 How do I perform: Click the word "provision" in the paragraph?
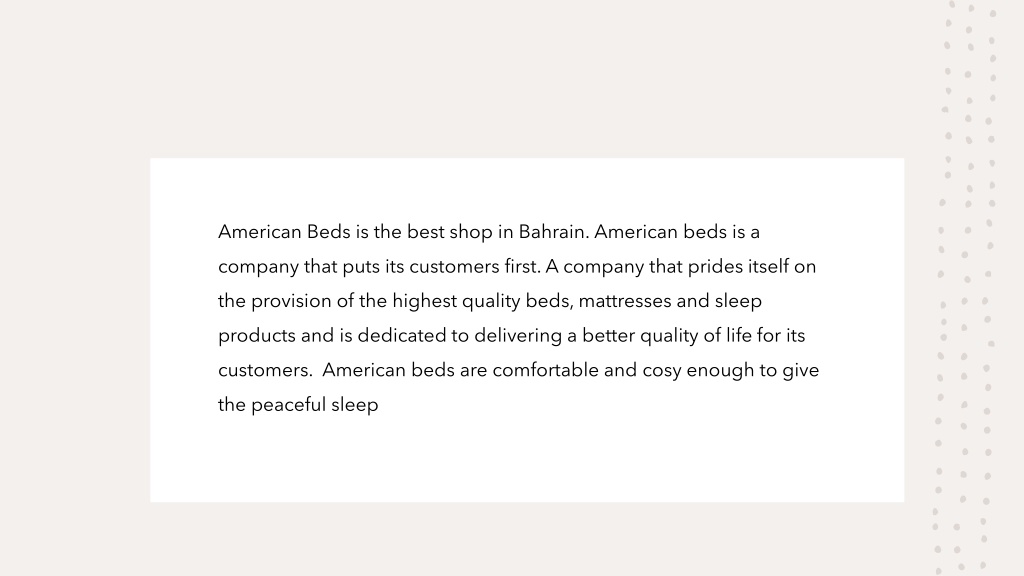[x=291, y=302]
